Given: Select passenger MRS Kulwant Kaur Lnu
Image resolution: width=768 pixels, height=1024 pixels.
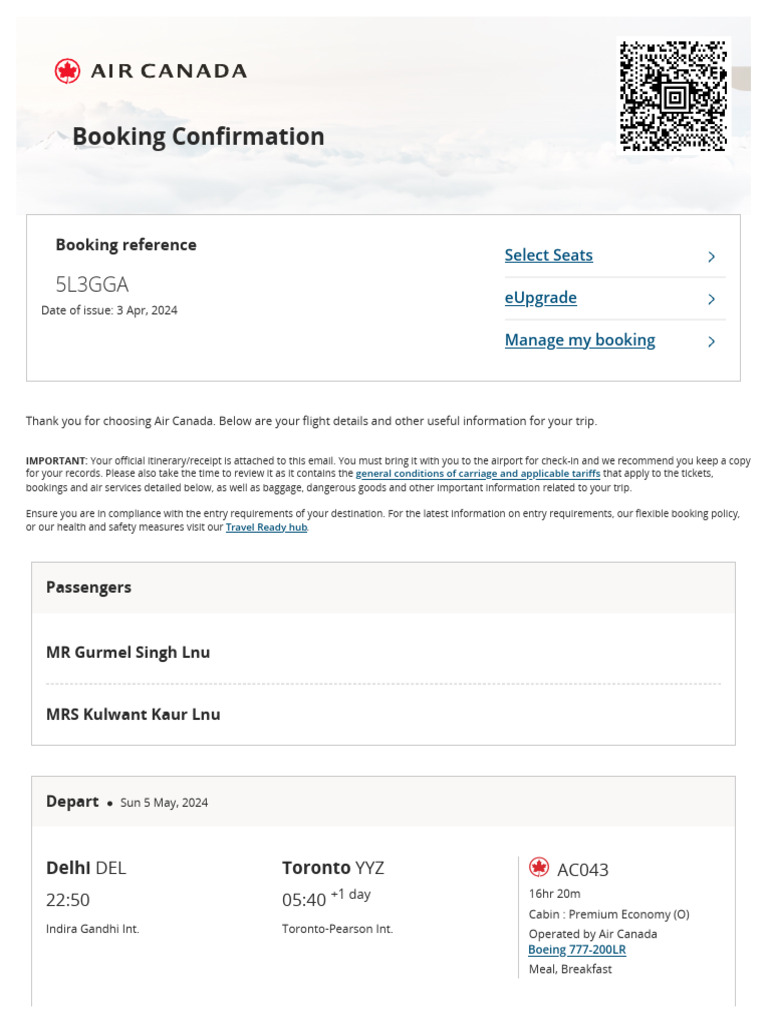Looking at the screenshot, I should click(x=133, y=714).
